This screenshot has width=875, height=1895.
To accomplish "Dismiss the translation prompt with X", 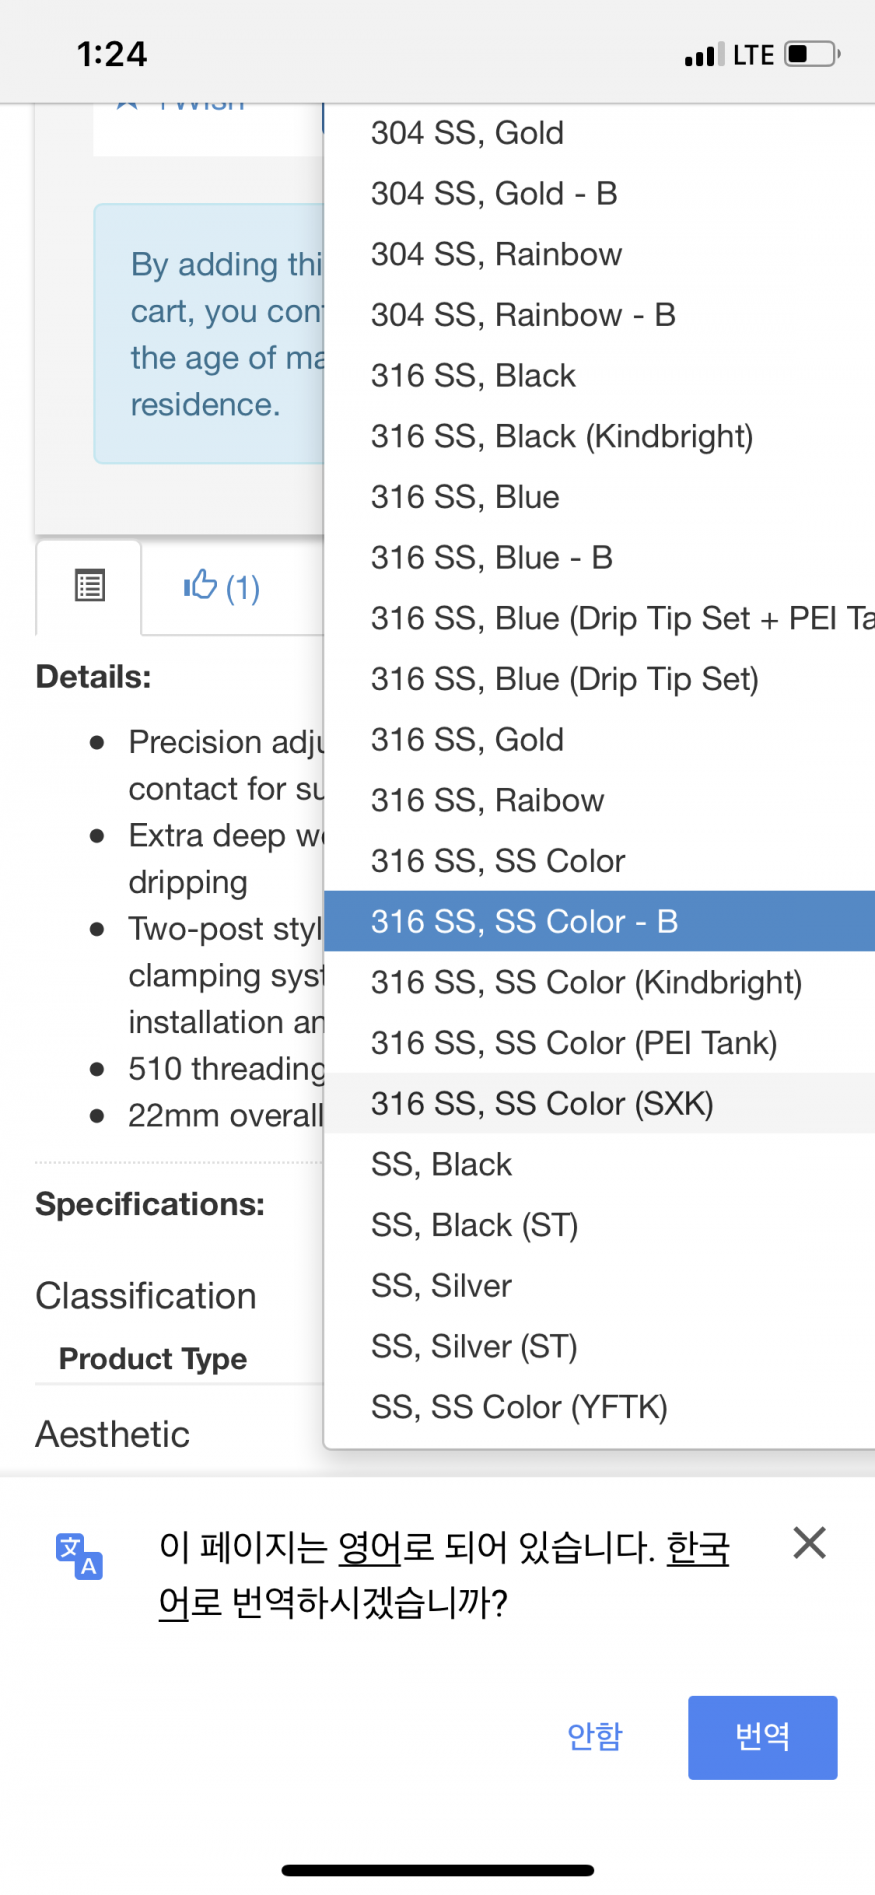I will tap(809, 1543).
